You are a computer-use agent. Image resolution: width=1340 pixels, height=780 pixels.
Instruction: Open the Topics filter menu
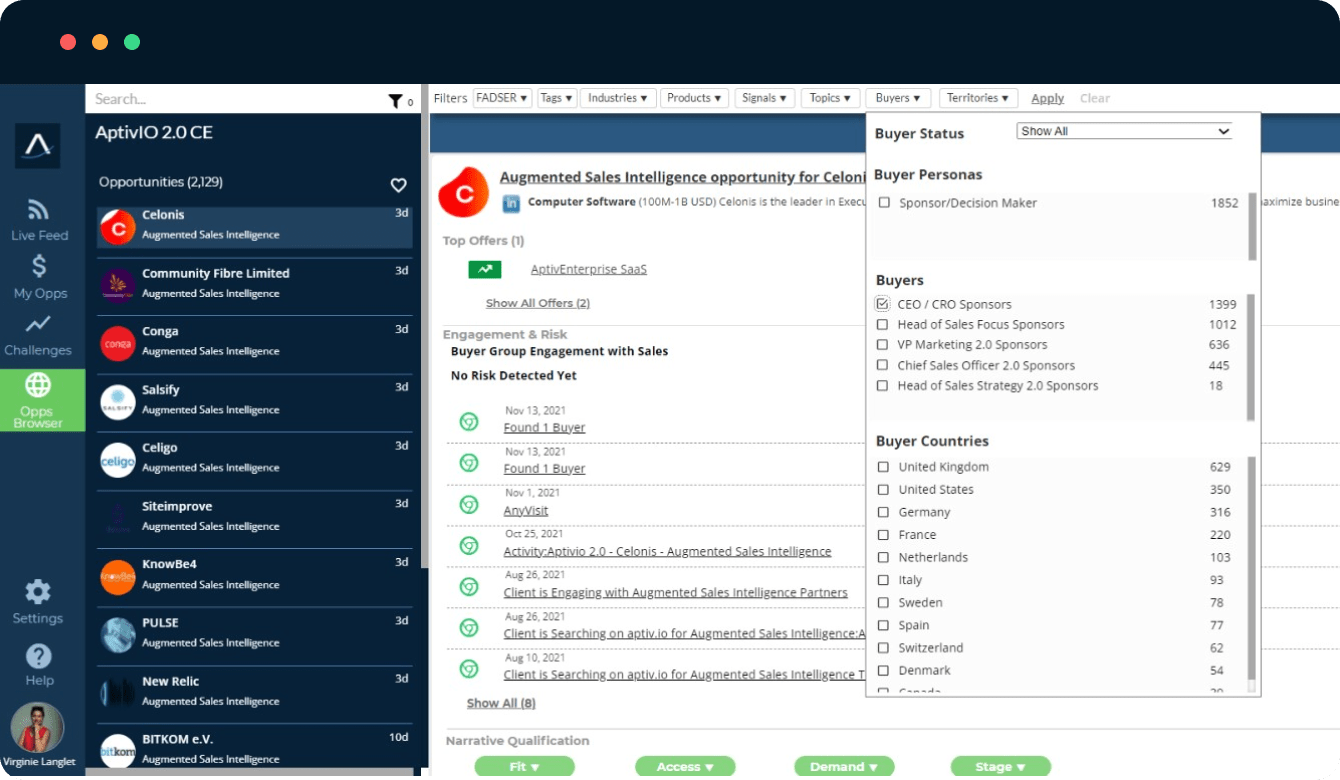[830, 98]
